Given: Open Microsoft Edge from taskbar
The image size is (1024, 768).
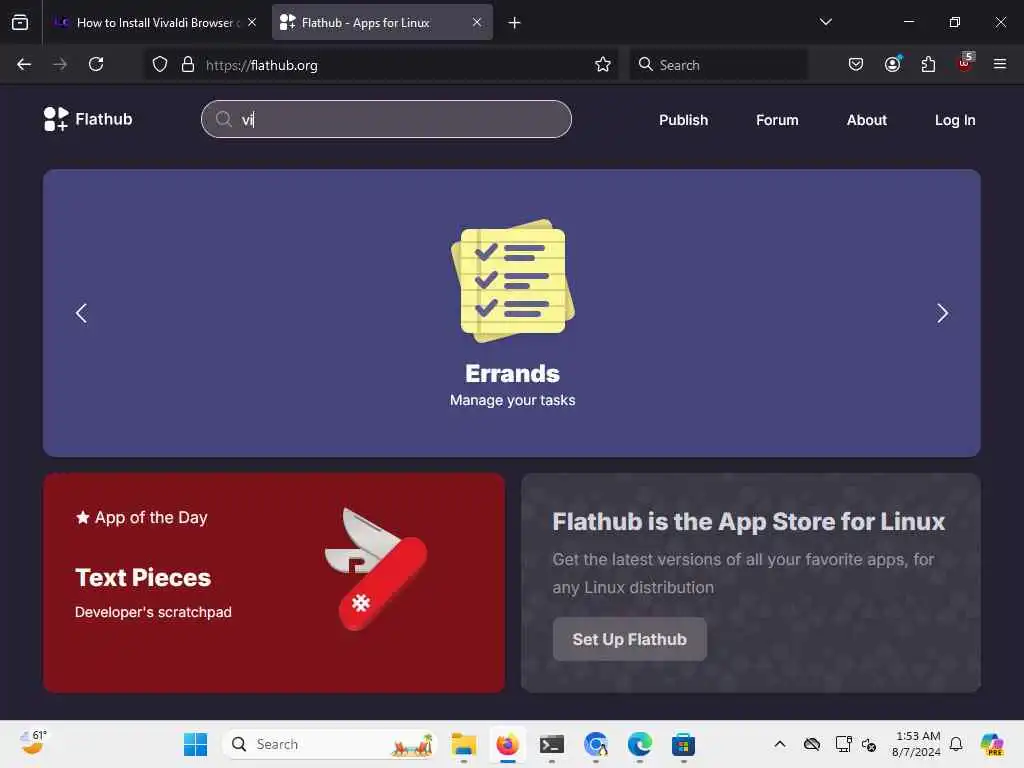Looking at the screenshot, I should pyautogui.click(x=639, y=744).
